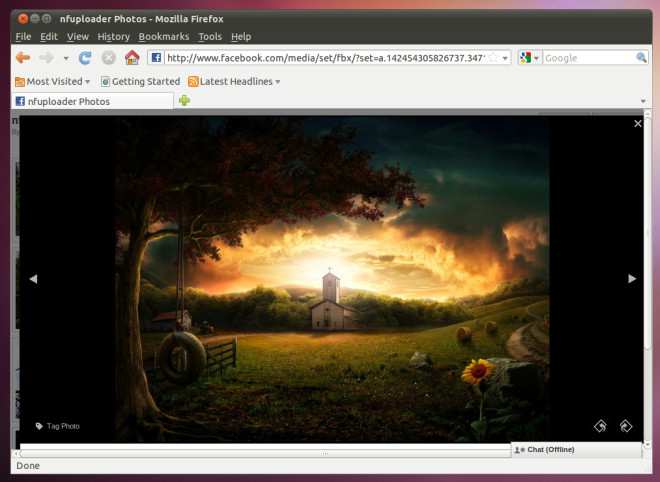Click the farm landscape photo
Image resolution: width=660 pixels, height=482 pixels.
point(332,279)
